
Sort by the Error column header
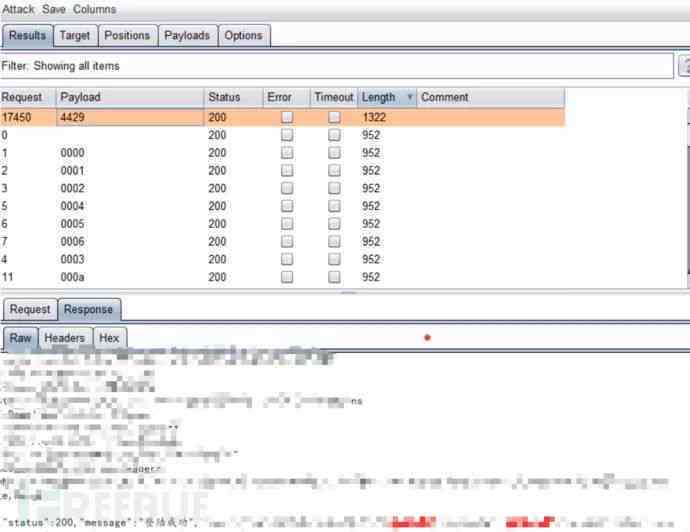pyautogui.click(x=286, y=97)
